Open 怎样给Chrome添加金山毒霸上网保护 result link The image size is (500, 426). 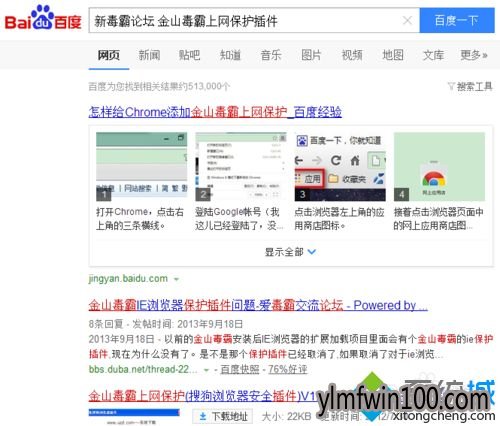[x=215, y=112]
